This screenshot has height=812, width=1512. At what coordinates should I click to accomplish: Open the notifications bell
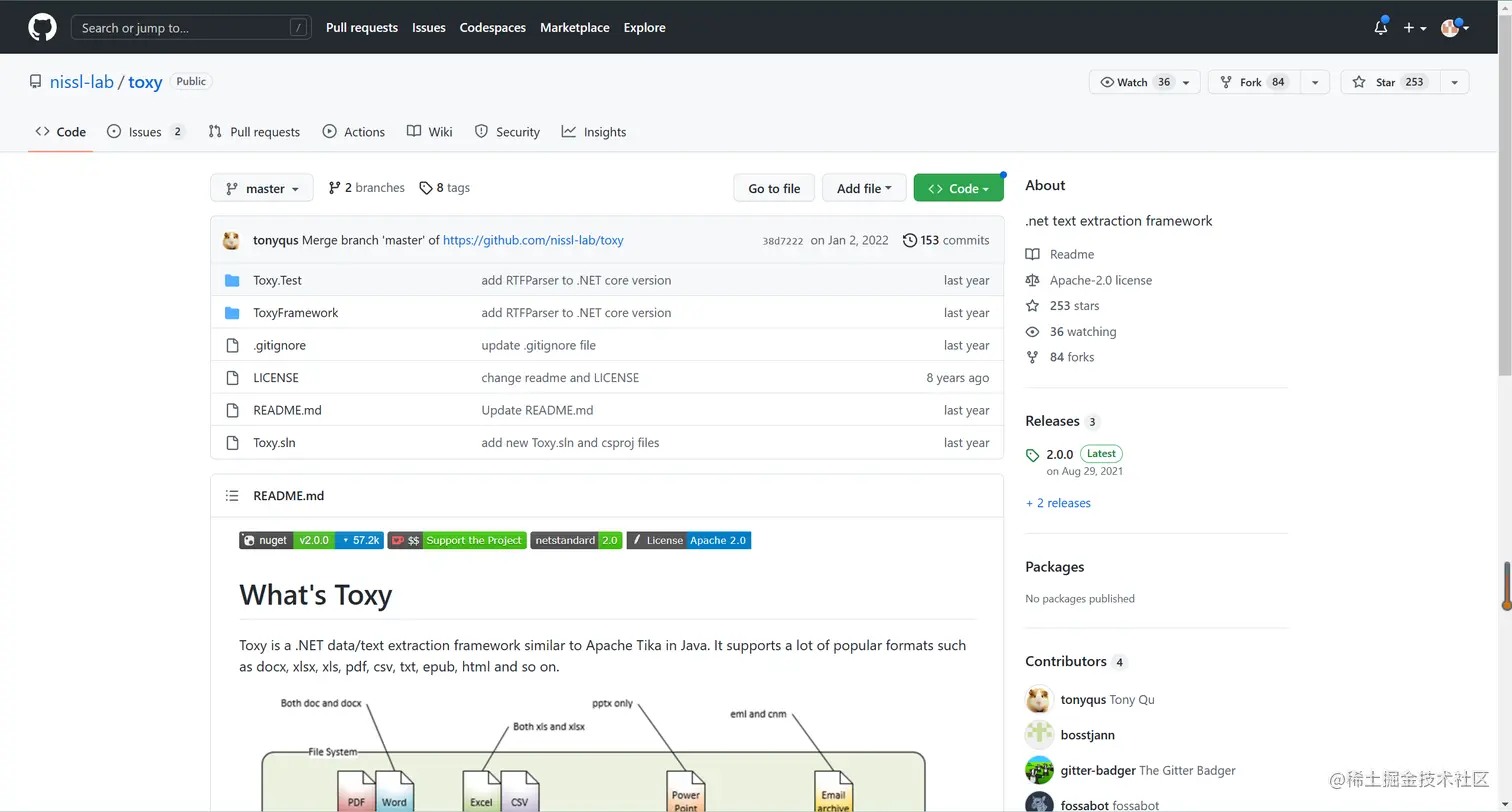[1380, 27]
